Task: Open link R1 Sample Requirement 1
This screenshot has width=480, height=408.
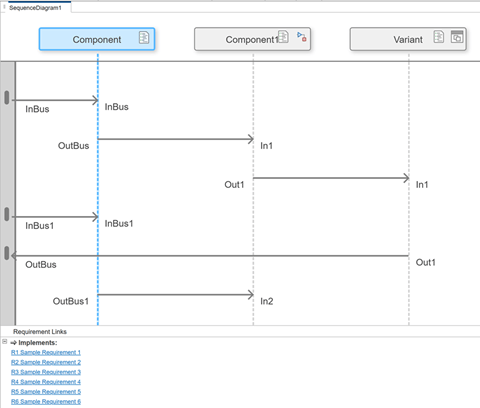Action: point(46,352)
